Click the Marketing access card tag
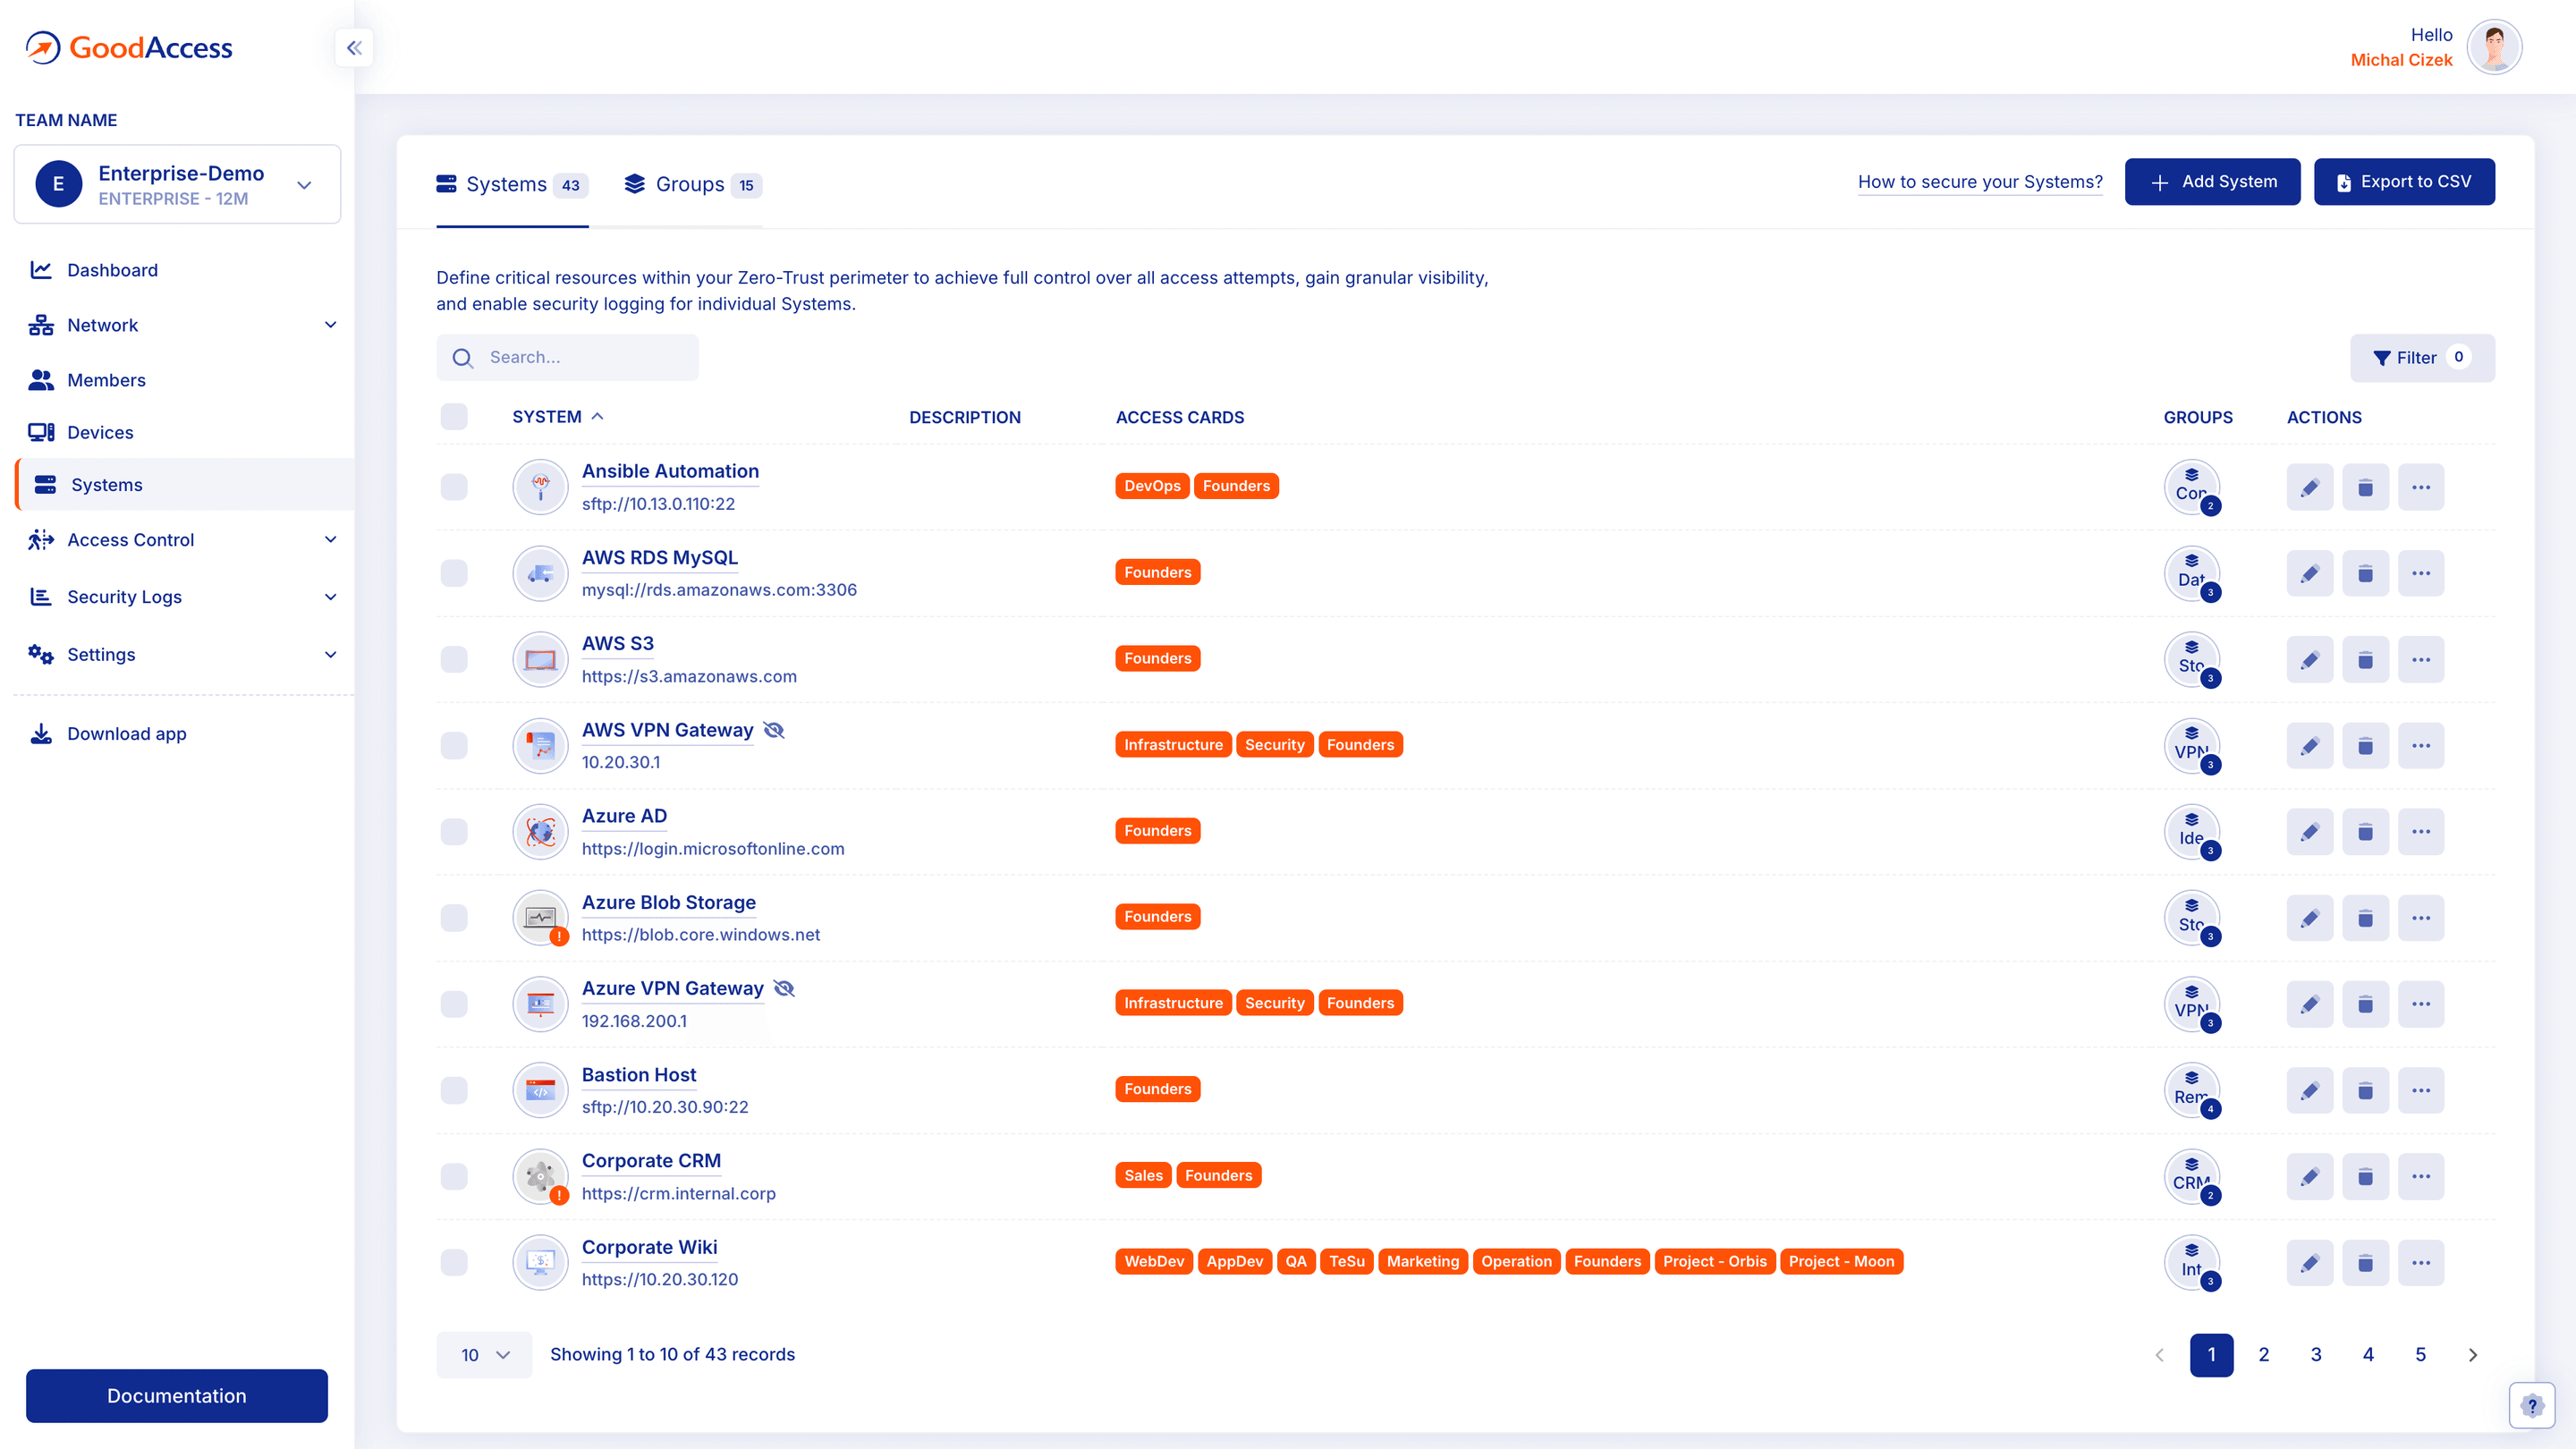The image size is (2576, 1449). (1422, 1261)
